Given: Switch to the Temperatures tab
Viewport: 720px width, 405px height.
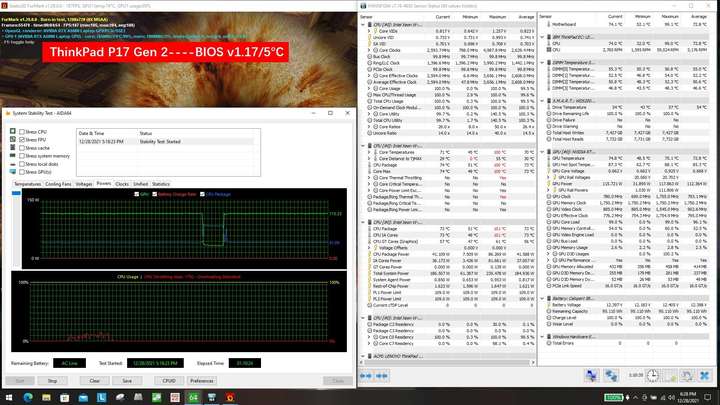Looking at the screenshot, I should 28,184.
